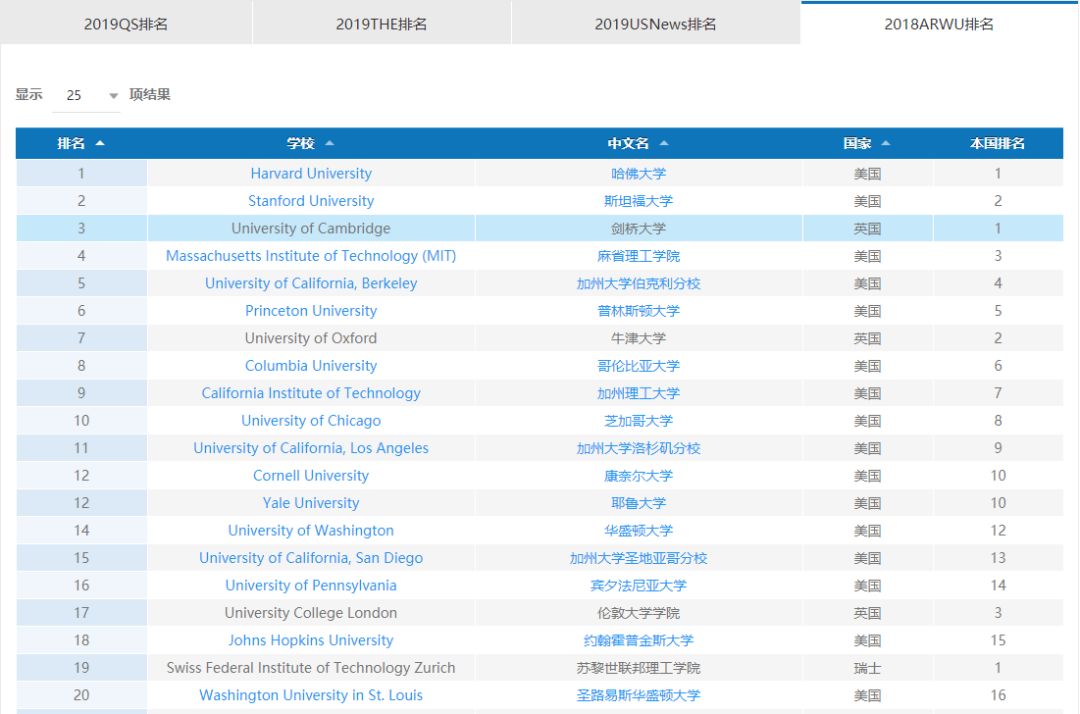Open the University of Washington link
1080x714 pixels.
pyautogui.click(x=311, y=531)
